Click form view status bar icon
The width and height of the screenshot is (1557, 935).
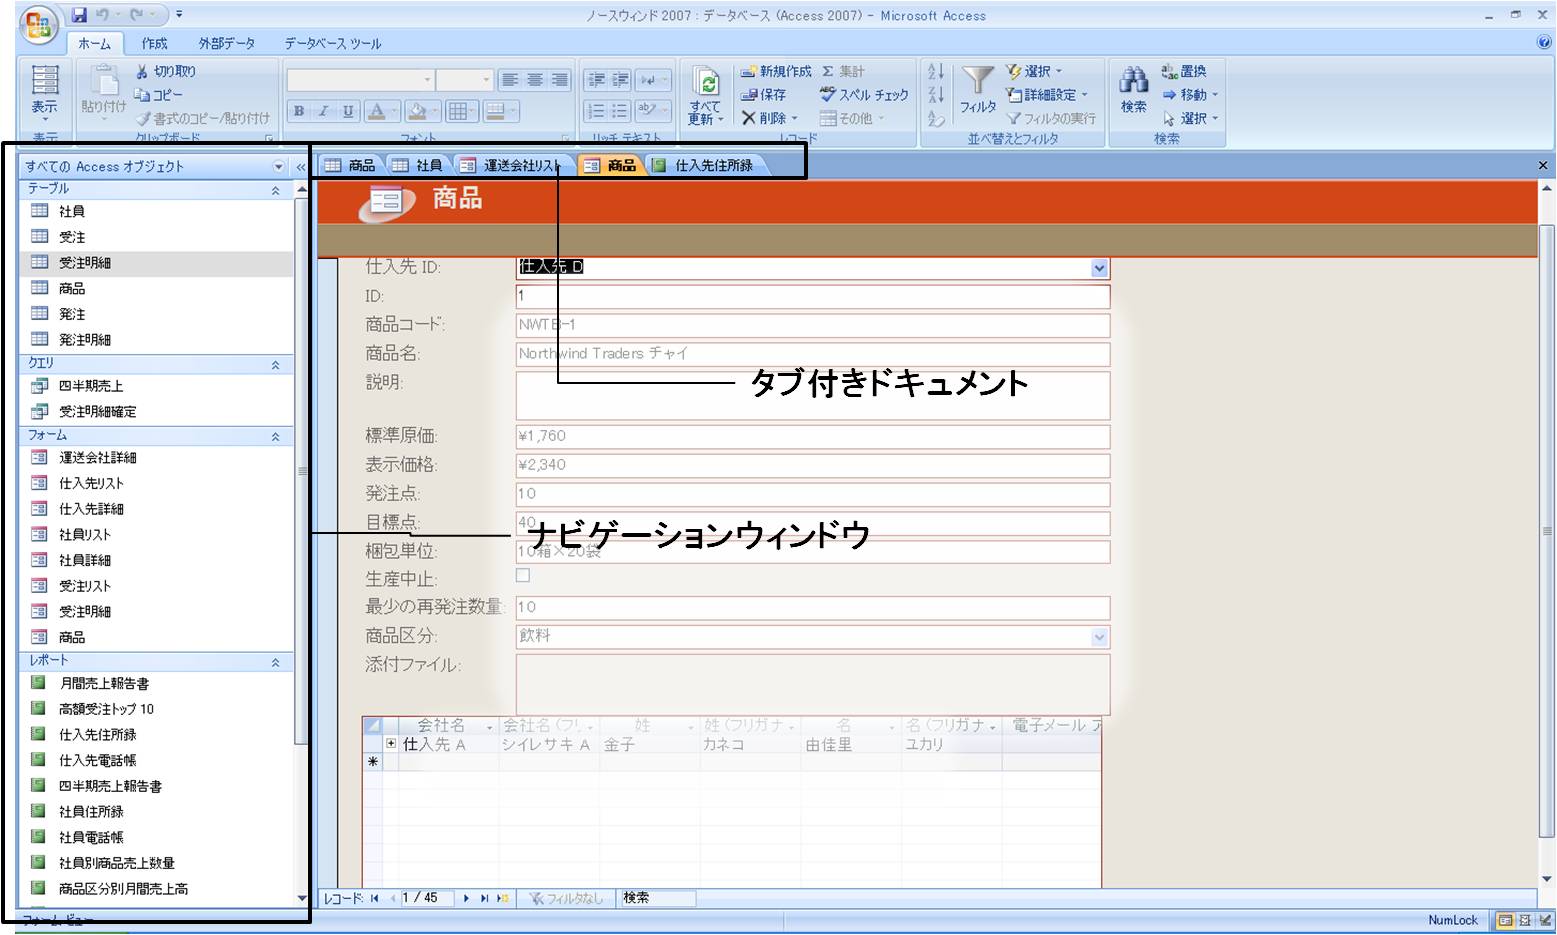1505,920
